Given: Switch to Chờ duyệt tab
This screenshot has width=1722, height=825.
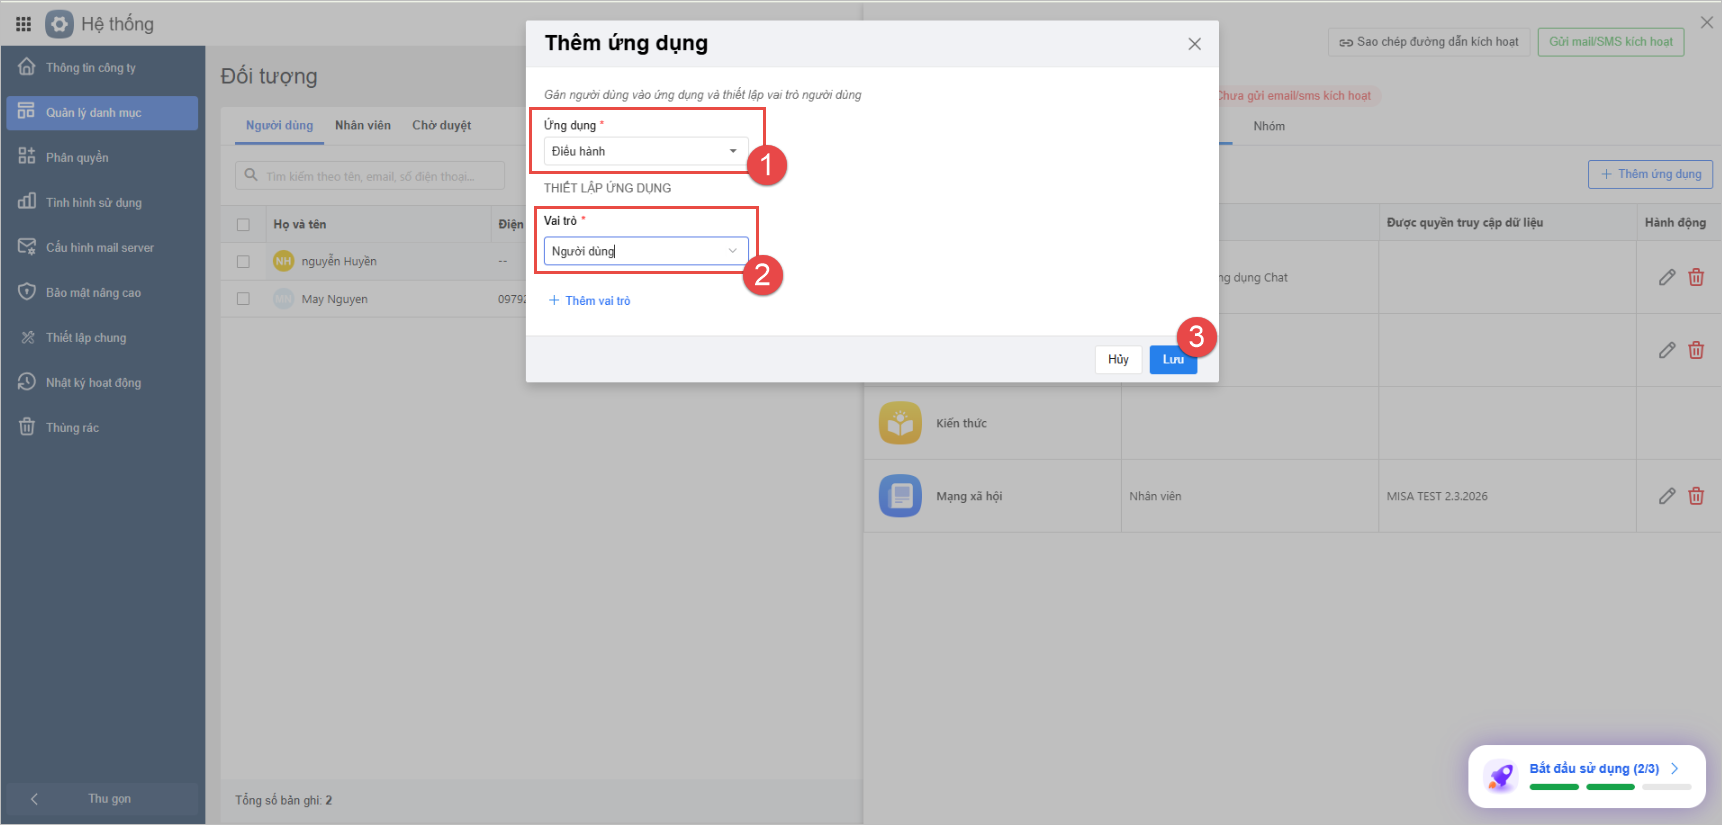Looking at the screenshot, I should tap(441, 126).
